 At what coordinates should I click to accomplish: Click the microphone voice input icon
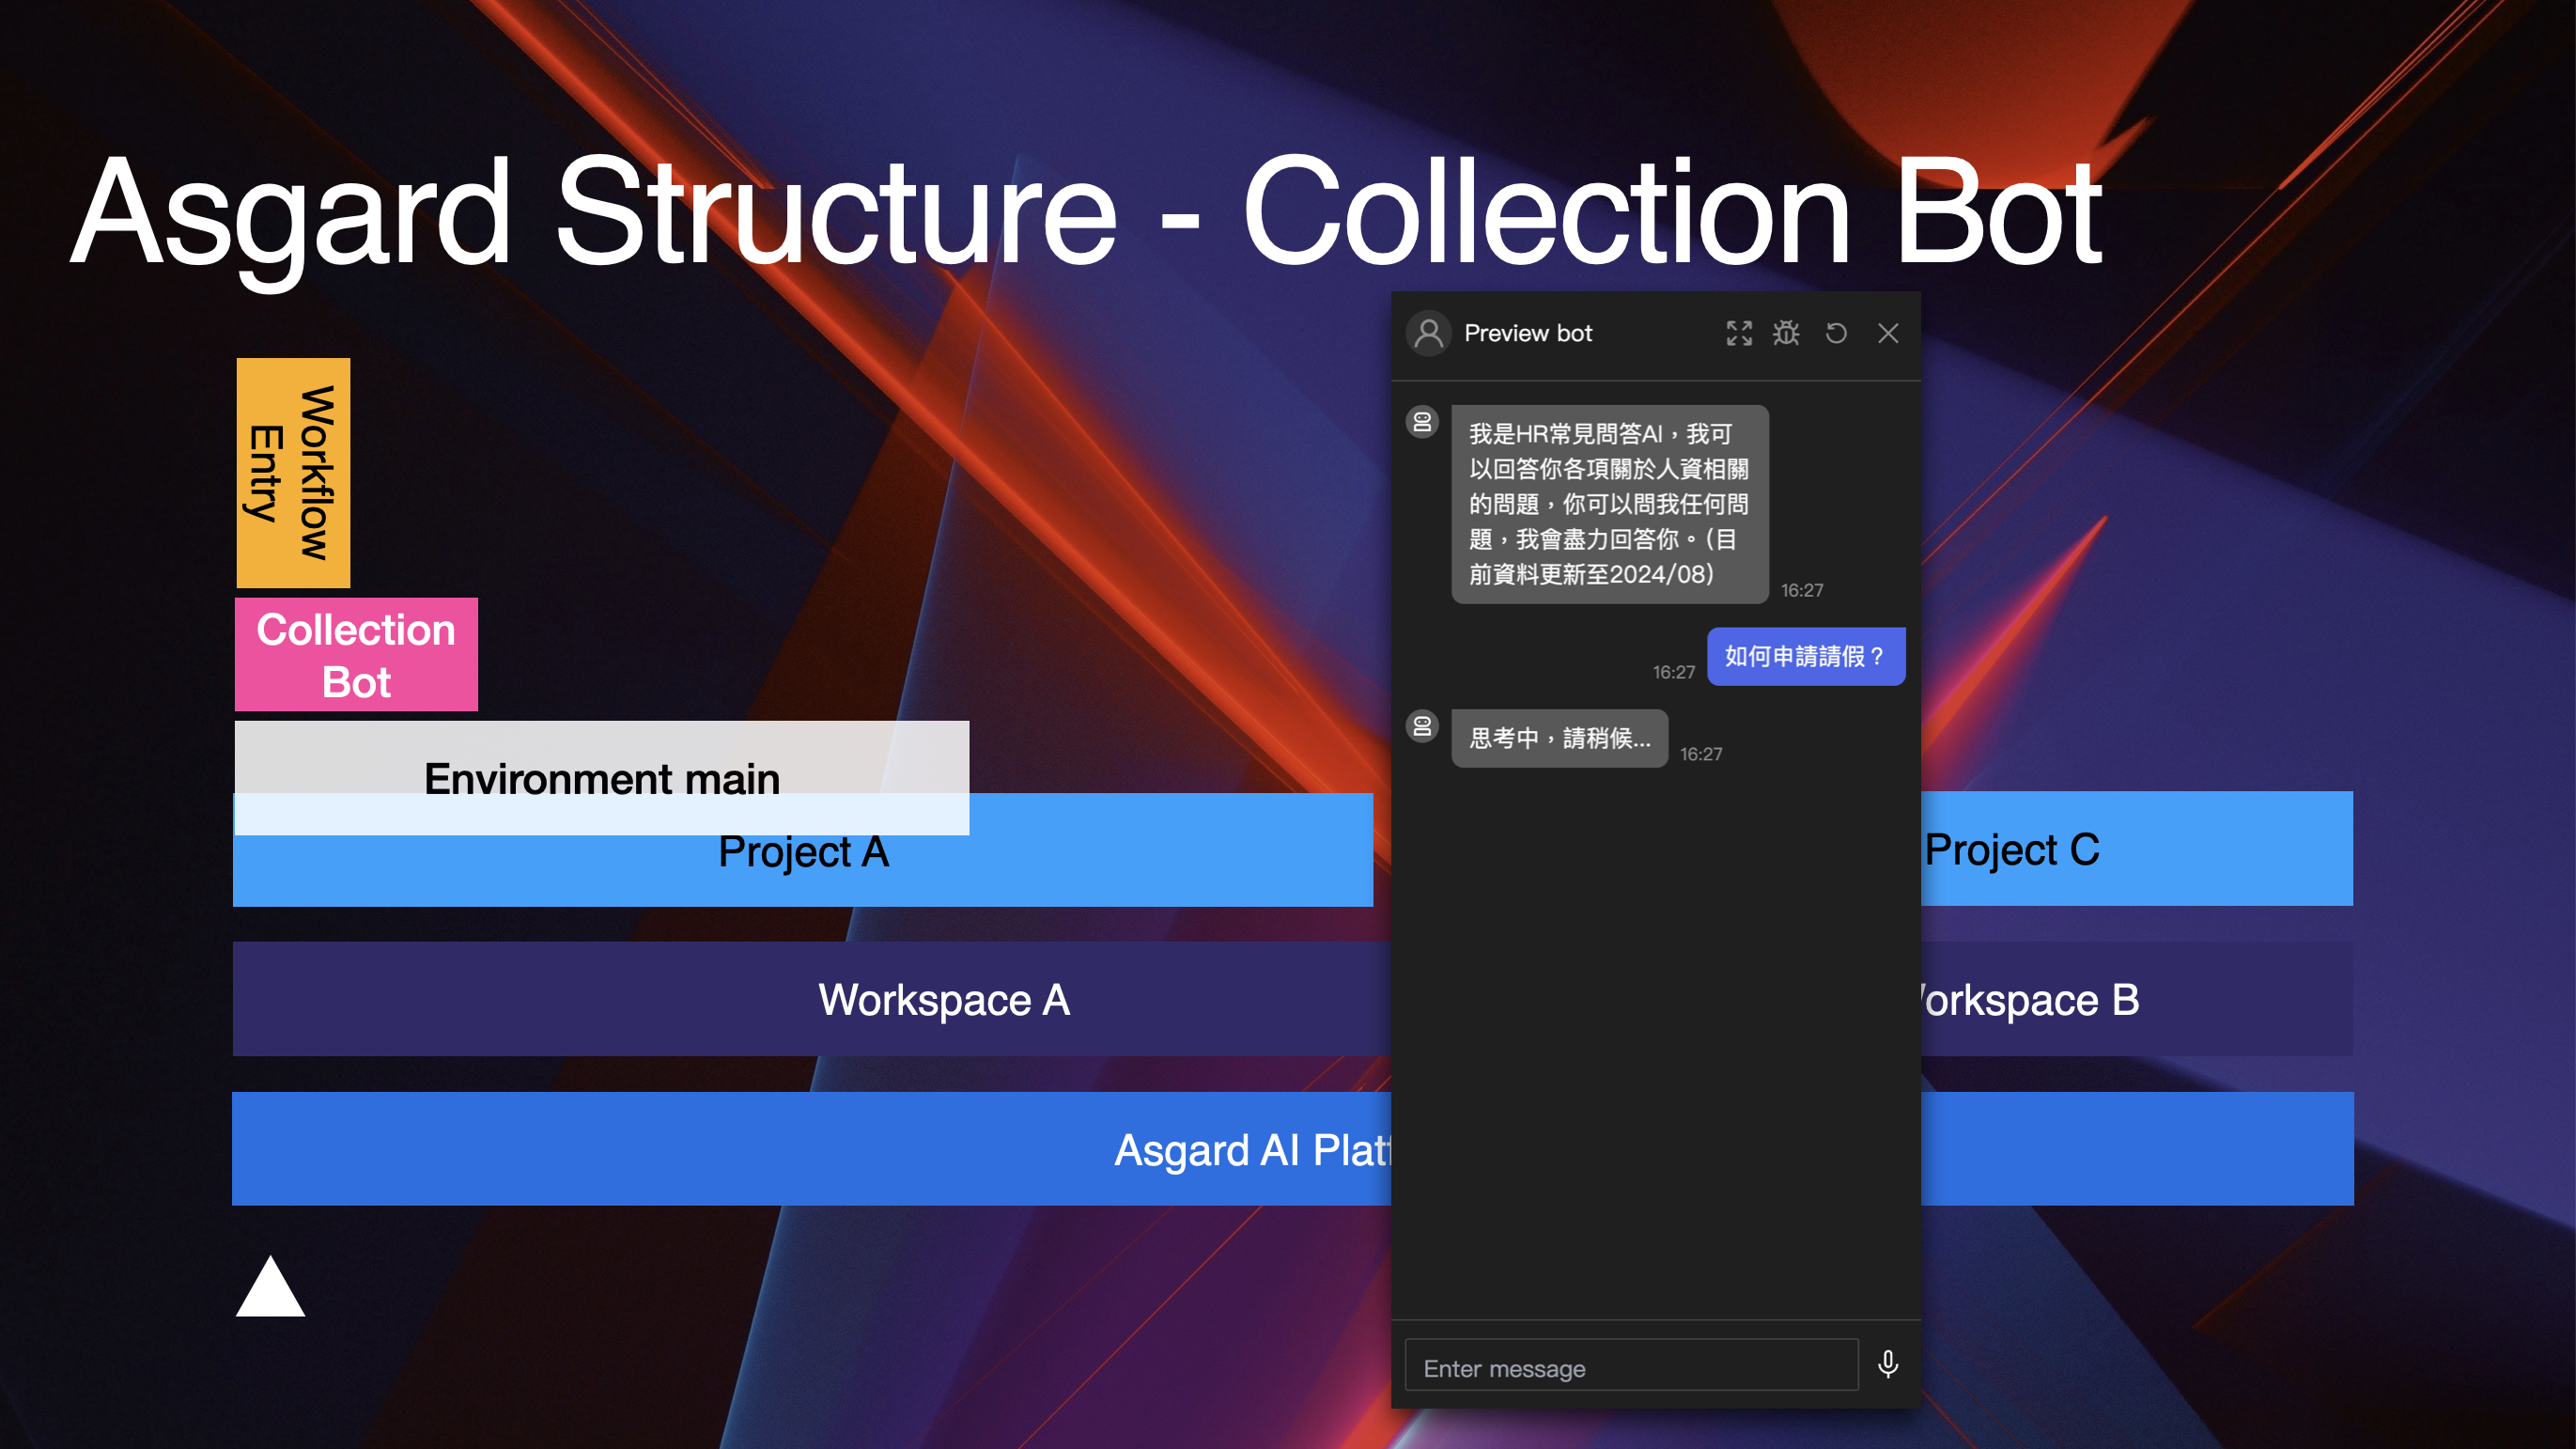point(1887,1364)
